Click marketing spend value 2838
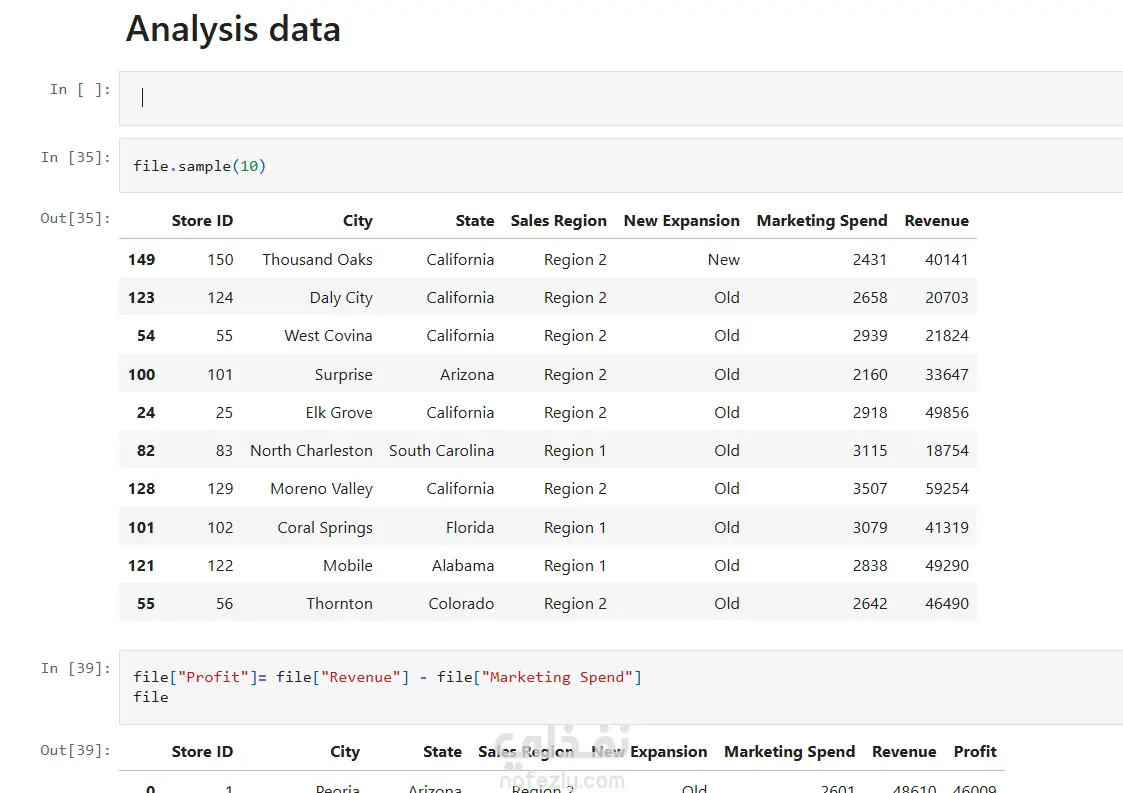Viewport: 1123px width, 793px height. tap(870, 565)
